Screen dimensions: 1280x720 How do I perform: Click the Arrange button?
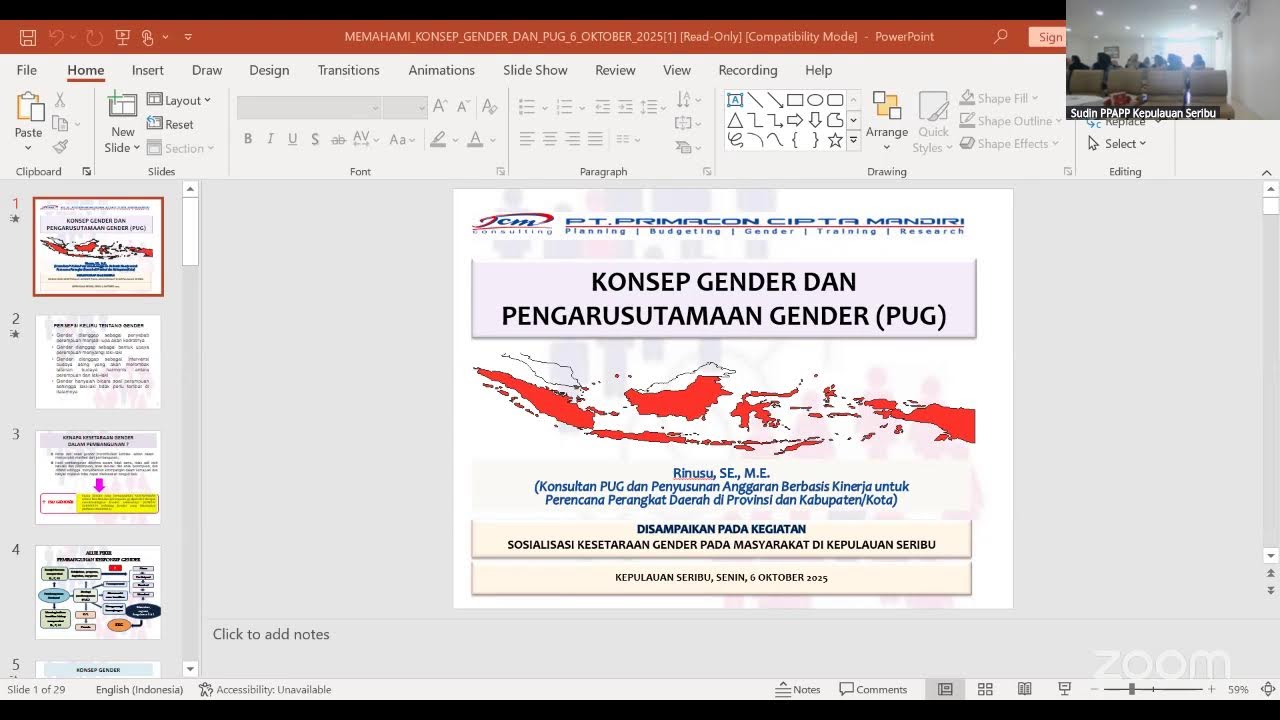click(887, 121)
